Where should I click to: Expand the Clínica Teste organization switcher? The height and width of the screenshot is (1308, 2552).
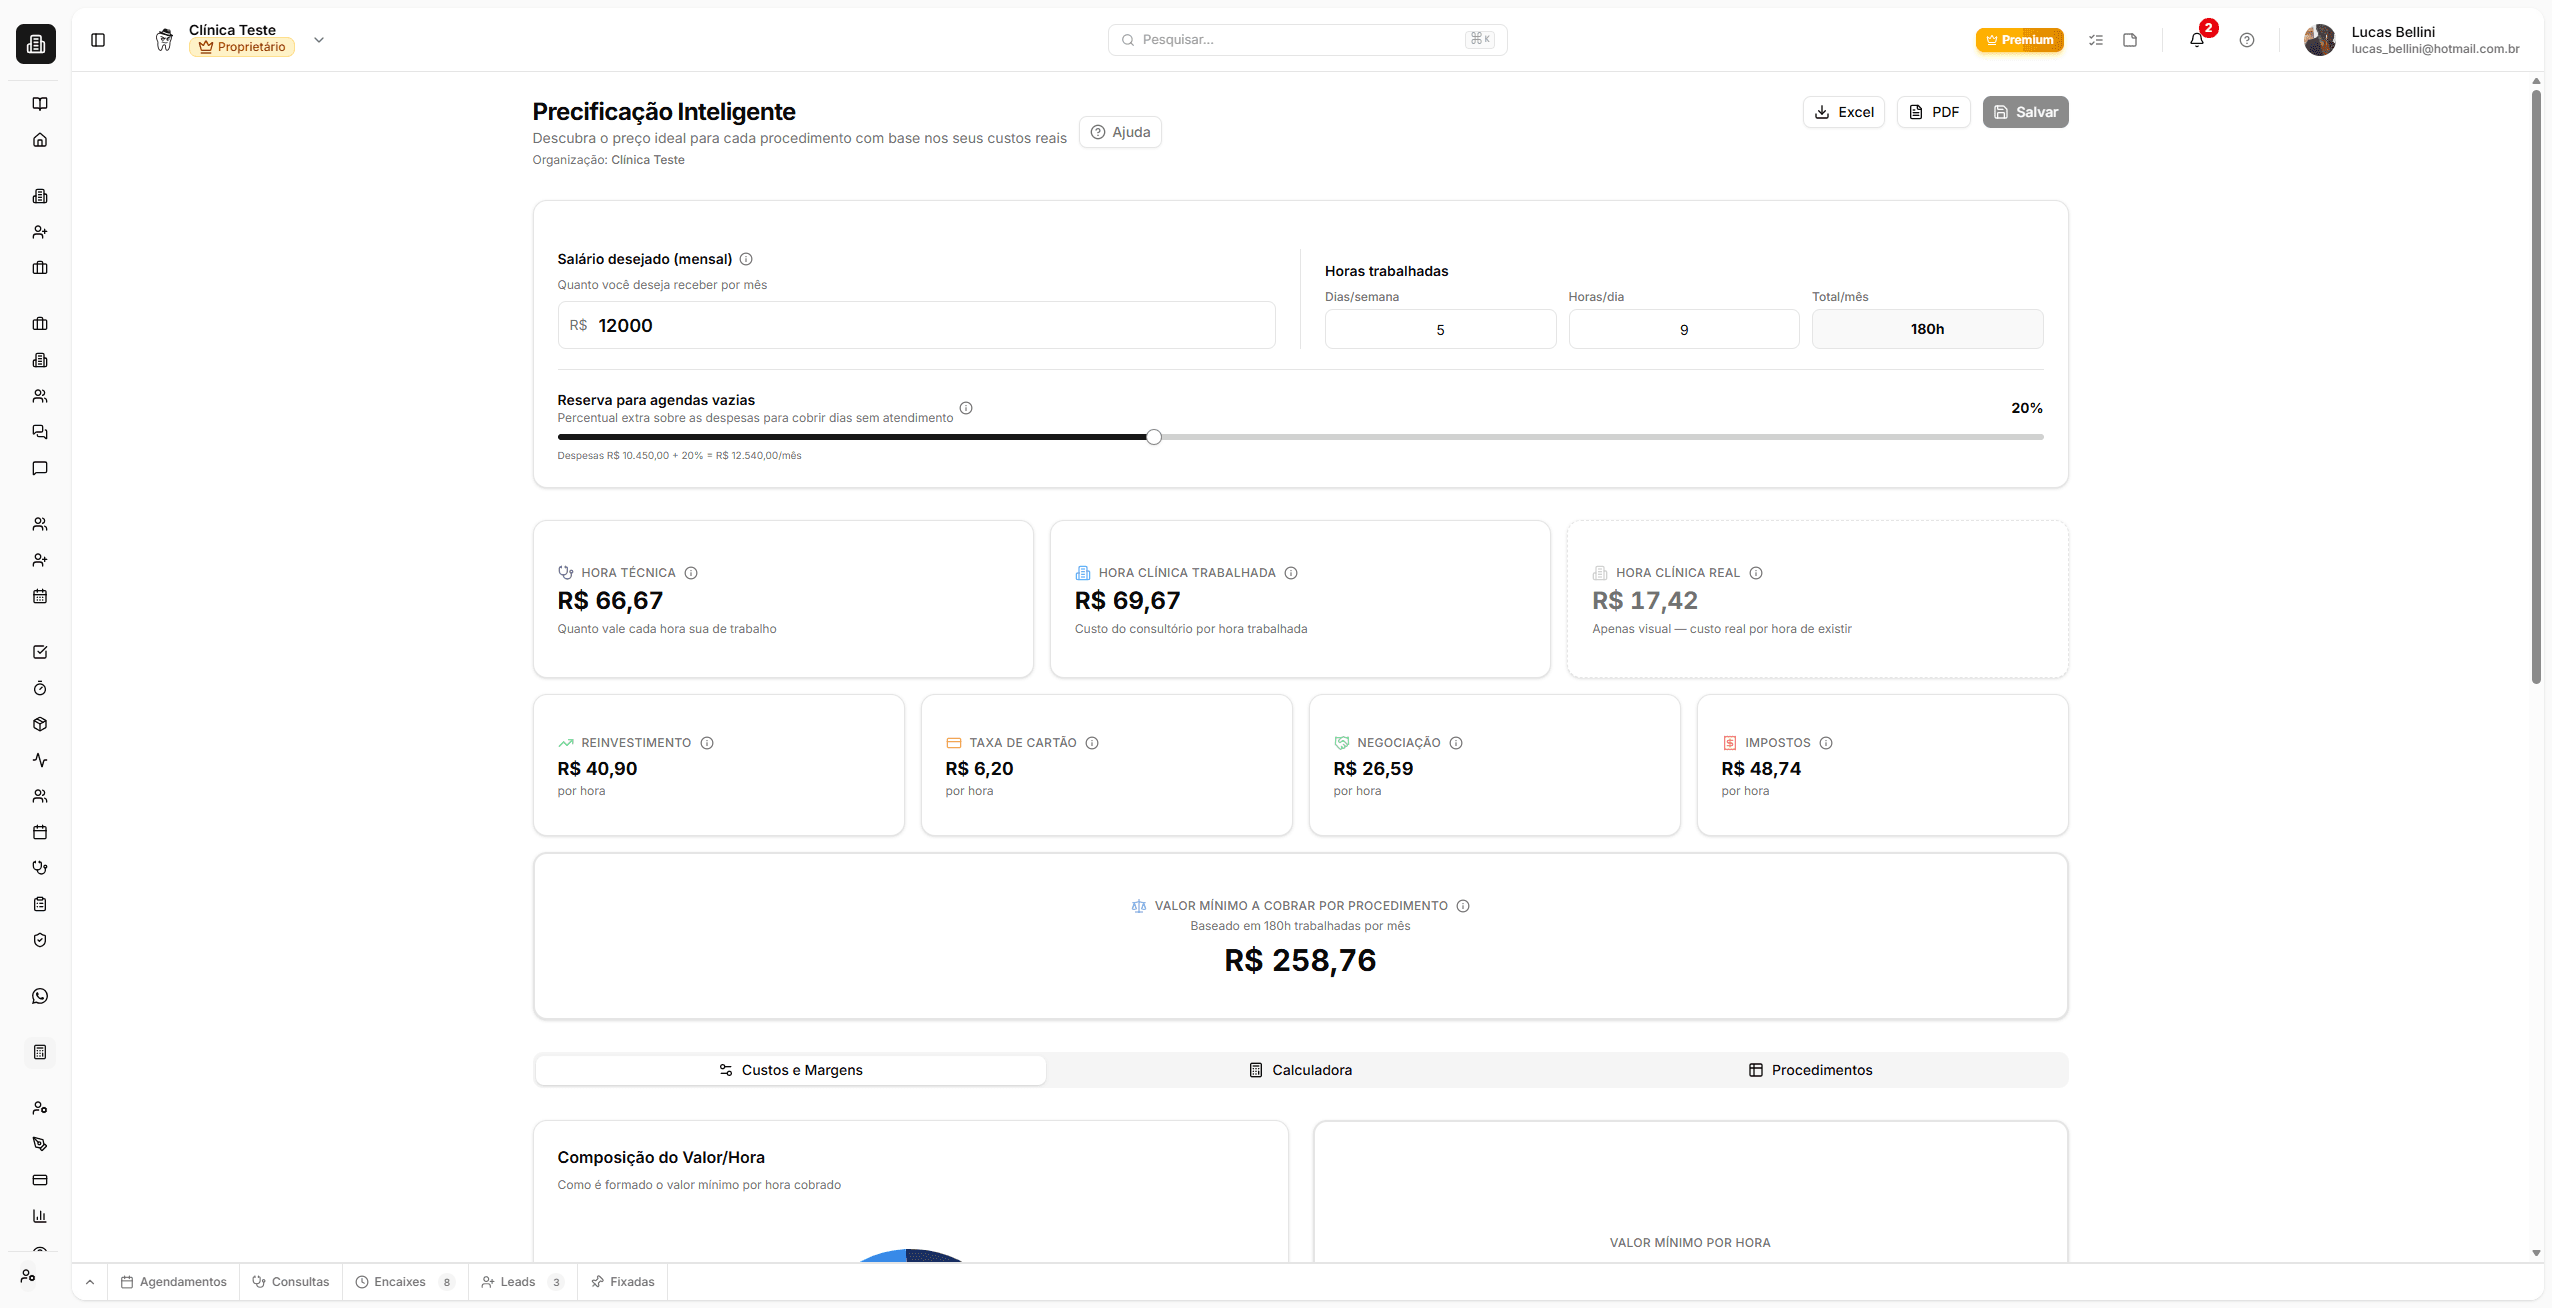[x=319, y=40]
